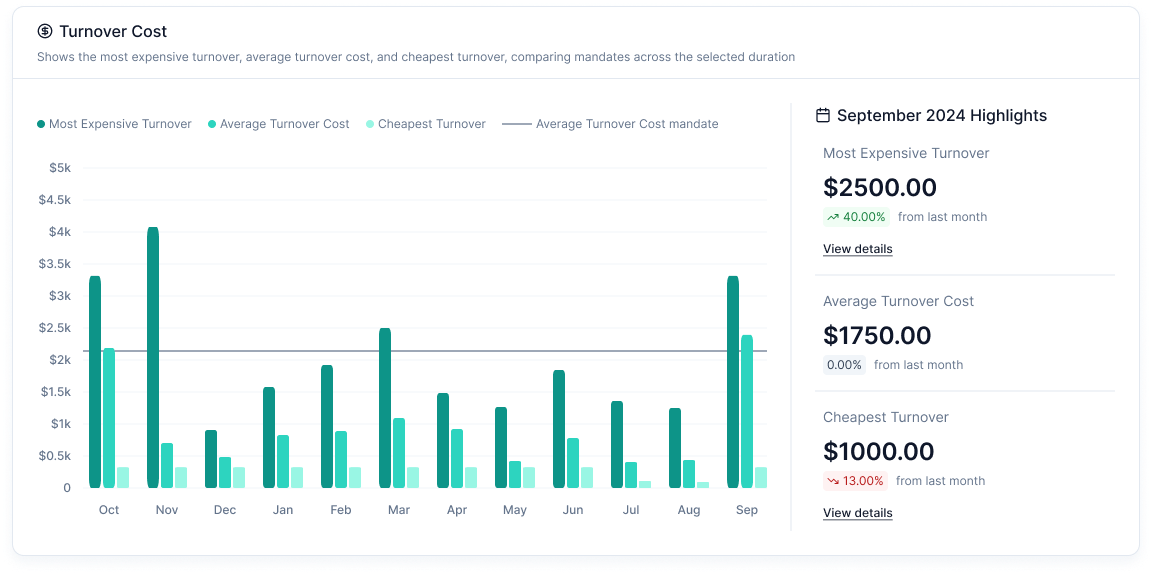Click the Mar dark green bar

[x=385, y=408]
